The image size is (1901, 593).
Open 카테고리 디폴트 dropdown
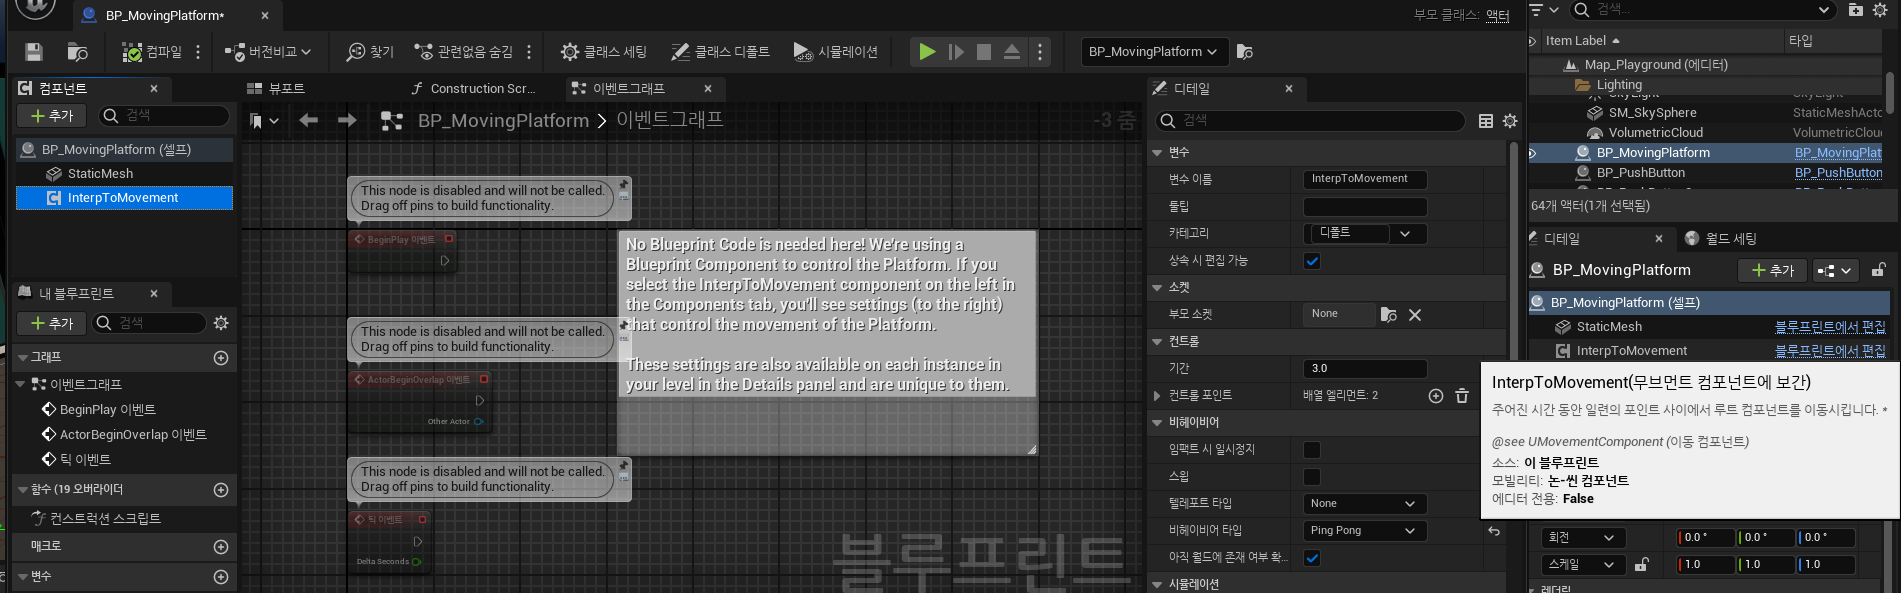(1366, 234)
